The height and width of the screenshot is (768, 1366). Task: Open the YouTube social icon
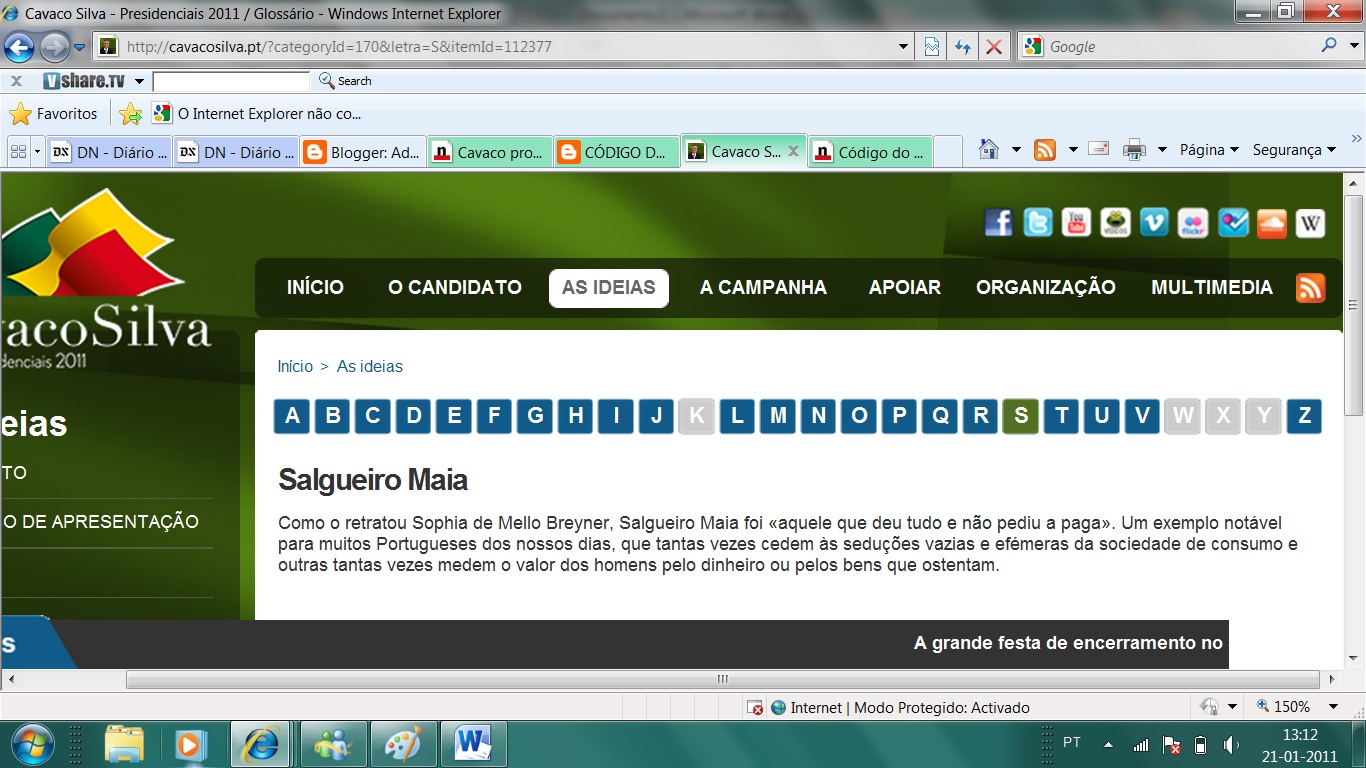pos(1076,222)
